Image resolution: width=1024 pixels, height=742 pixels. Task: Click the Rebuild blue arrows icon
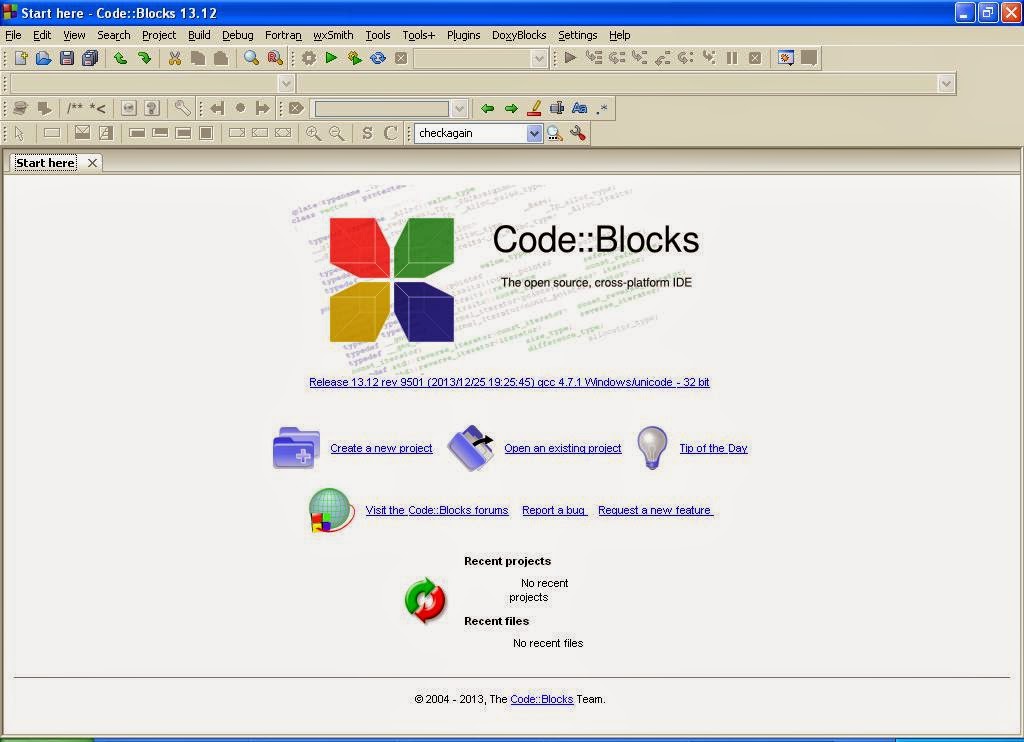[378, 58]
